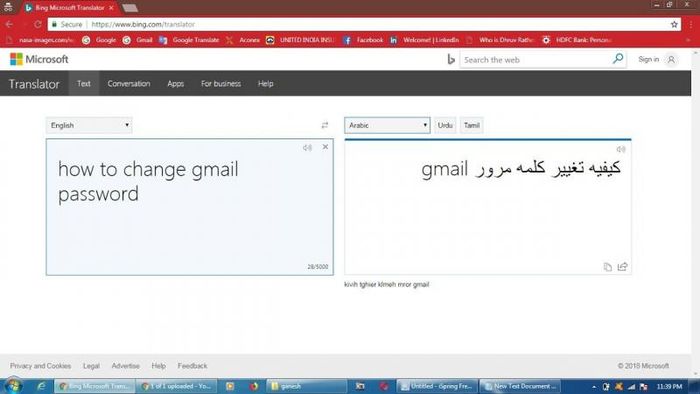Reload the page in Chrome
700x394 pixels.
(38, 24)
